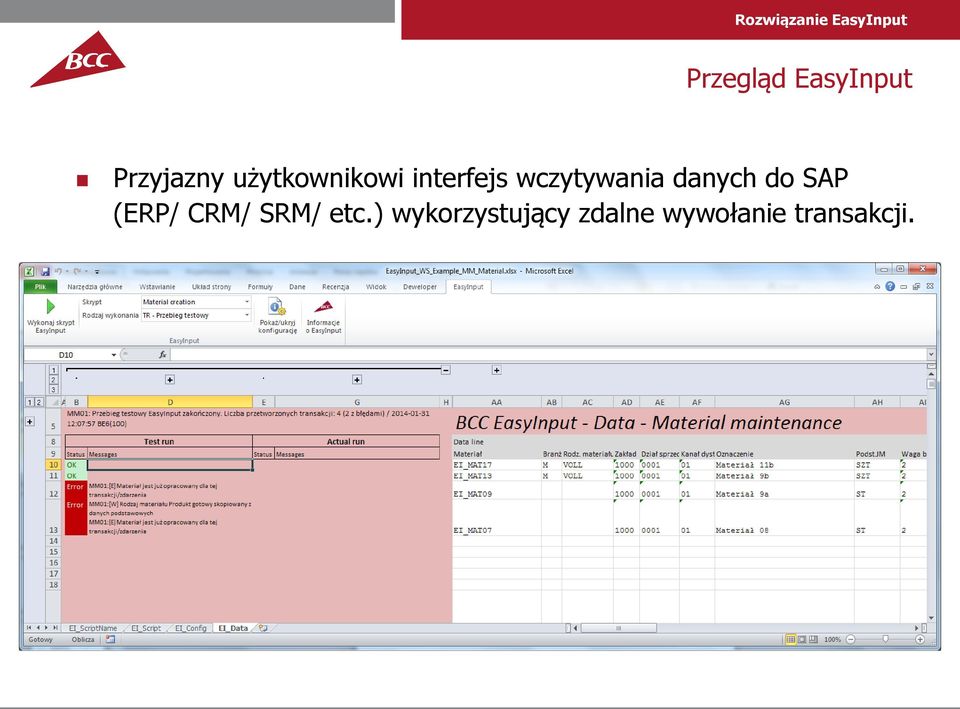Zoom out with the minus button
The image size is (960, 709).
[850, 639]
